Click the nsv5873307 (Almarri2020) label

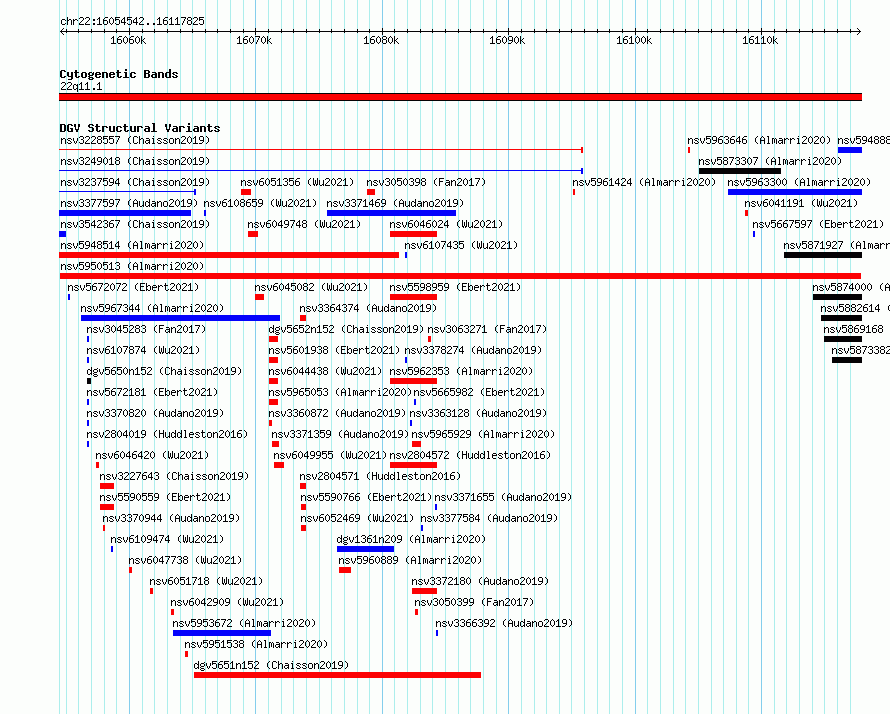coord(770,161)
